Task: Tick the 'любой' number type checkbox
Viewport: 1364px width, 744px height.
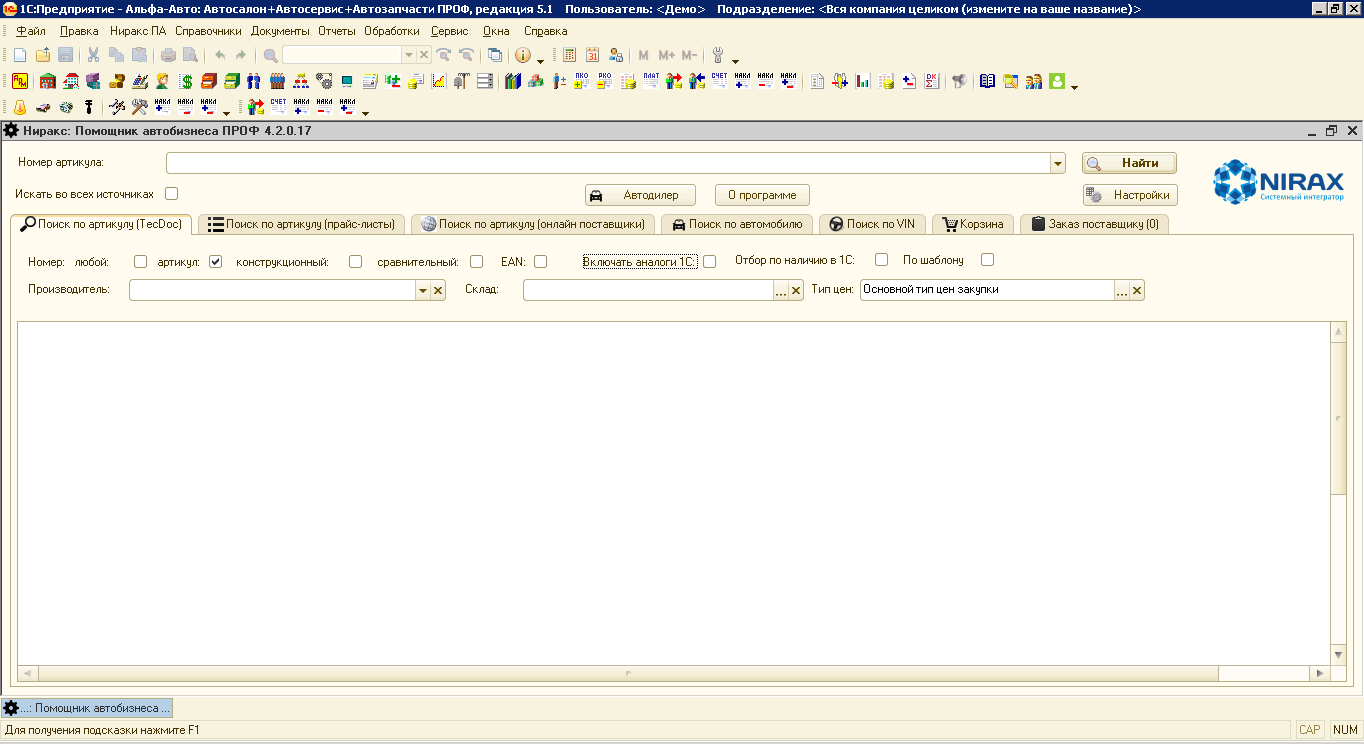Action: (140, 262)
